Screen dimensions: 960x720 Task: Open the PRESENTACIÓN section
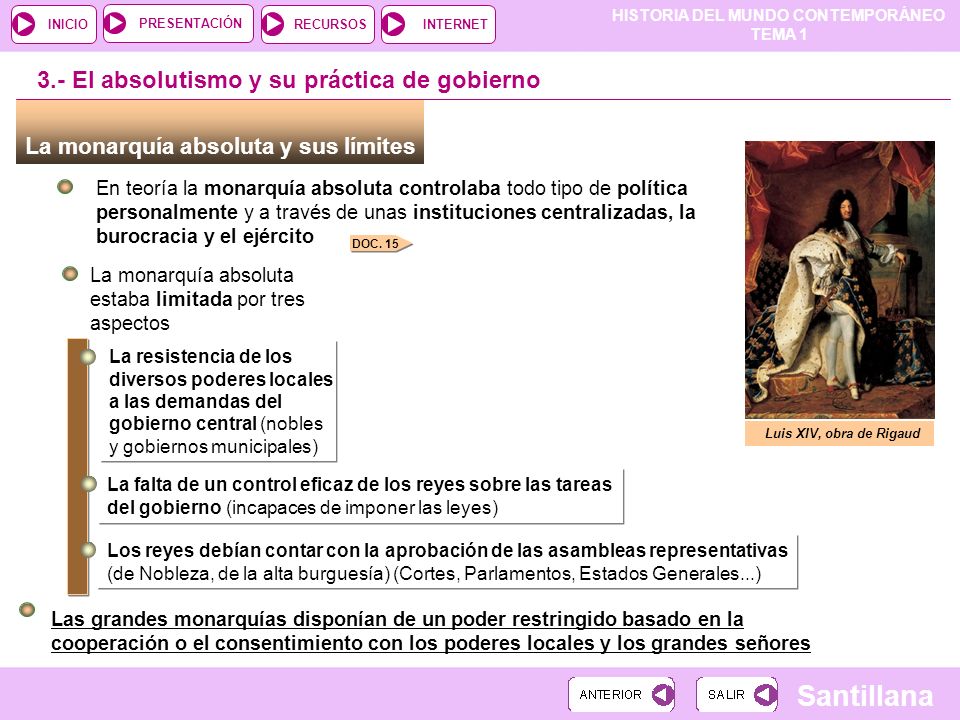178,24
